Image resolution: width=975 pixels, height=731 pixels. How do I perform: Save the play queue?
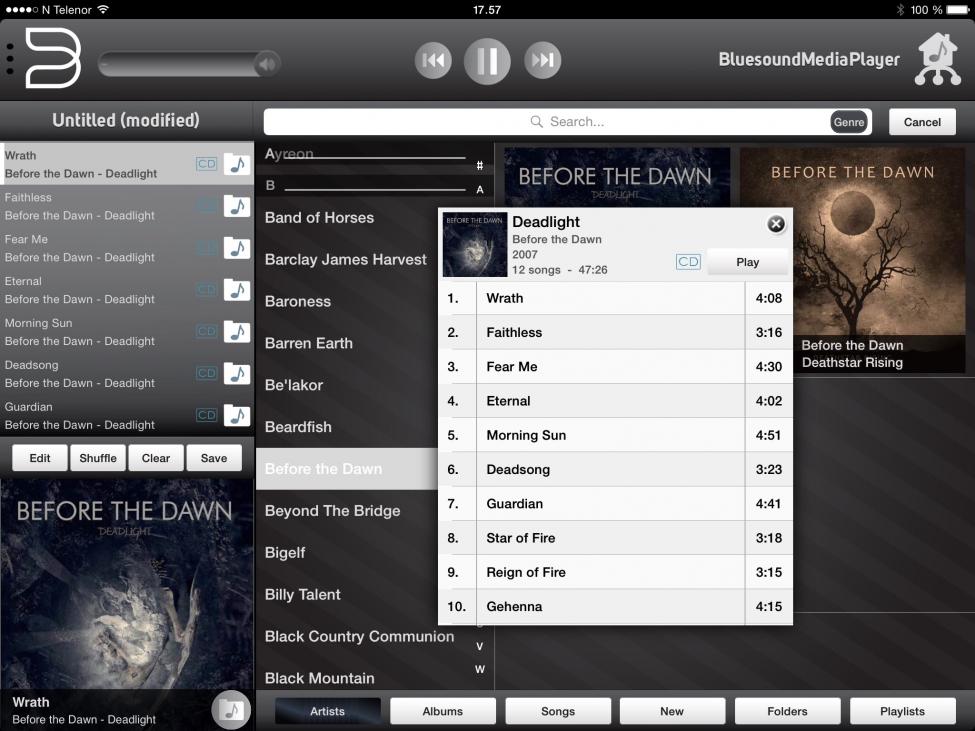point(214,458)
